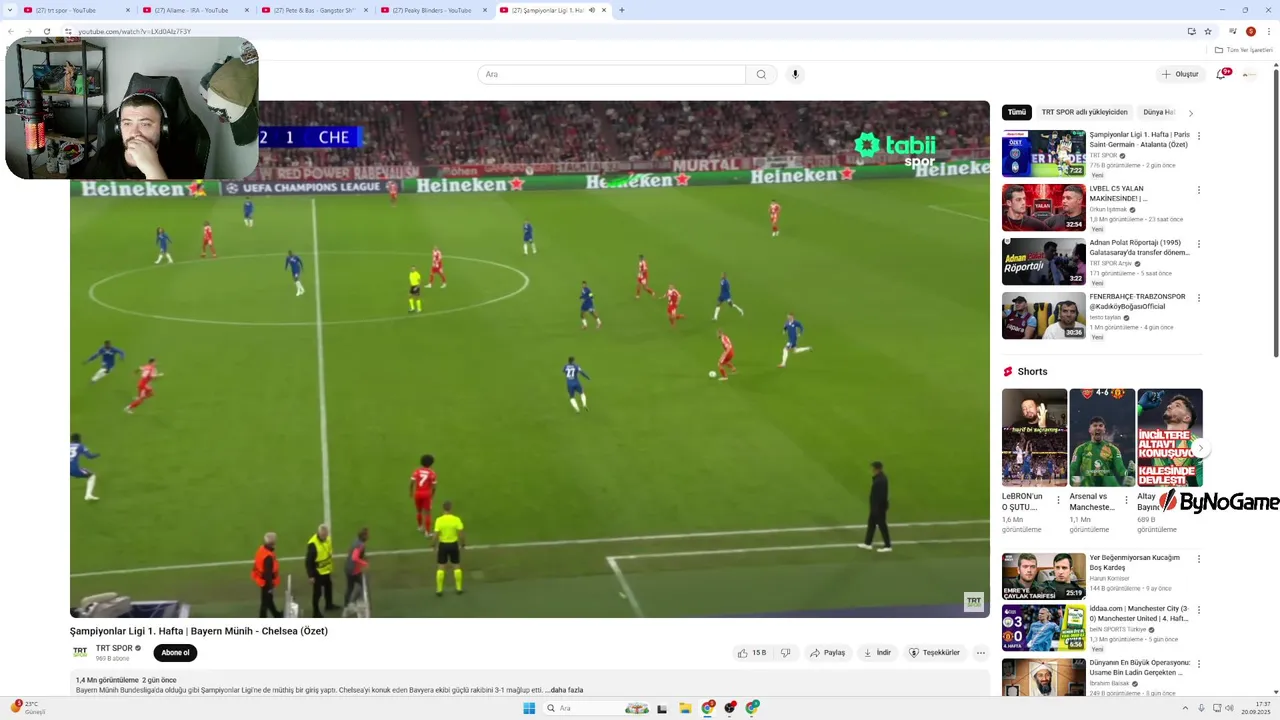Open Adnan Polat Röportajı video thumbnail
The height and width of the screenshot is (720, 1280).
(x=1044, y=261)
